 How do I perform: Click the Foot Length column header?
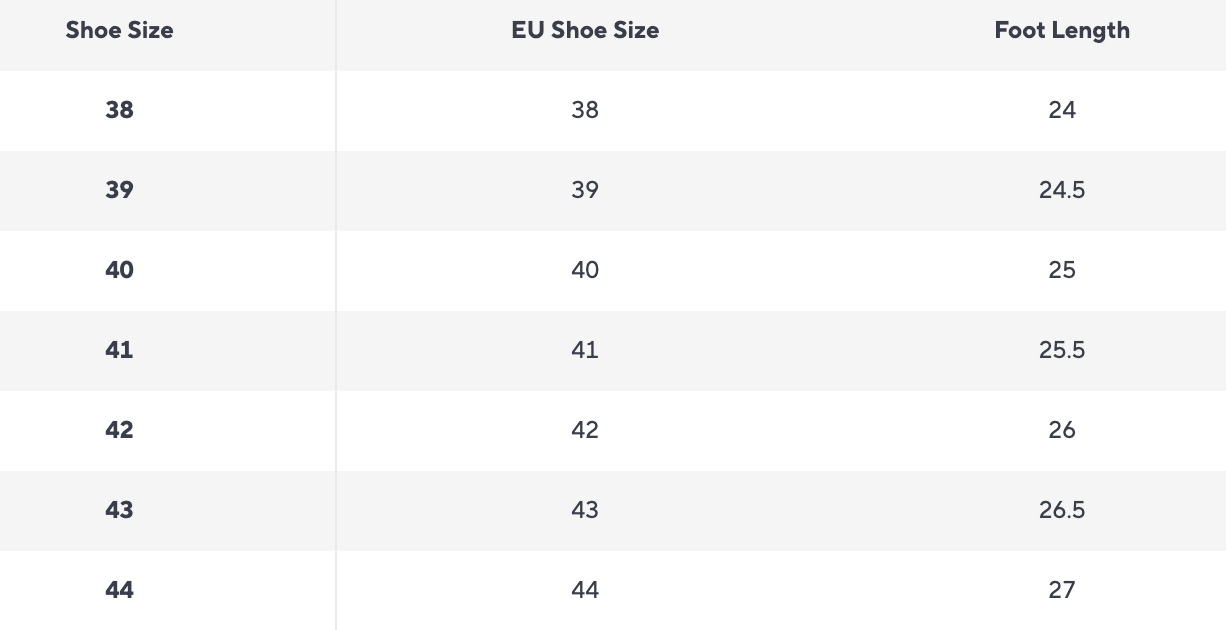point(1062,31)
